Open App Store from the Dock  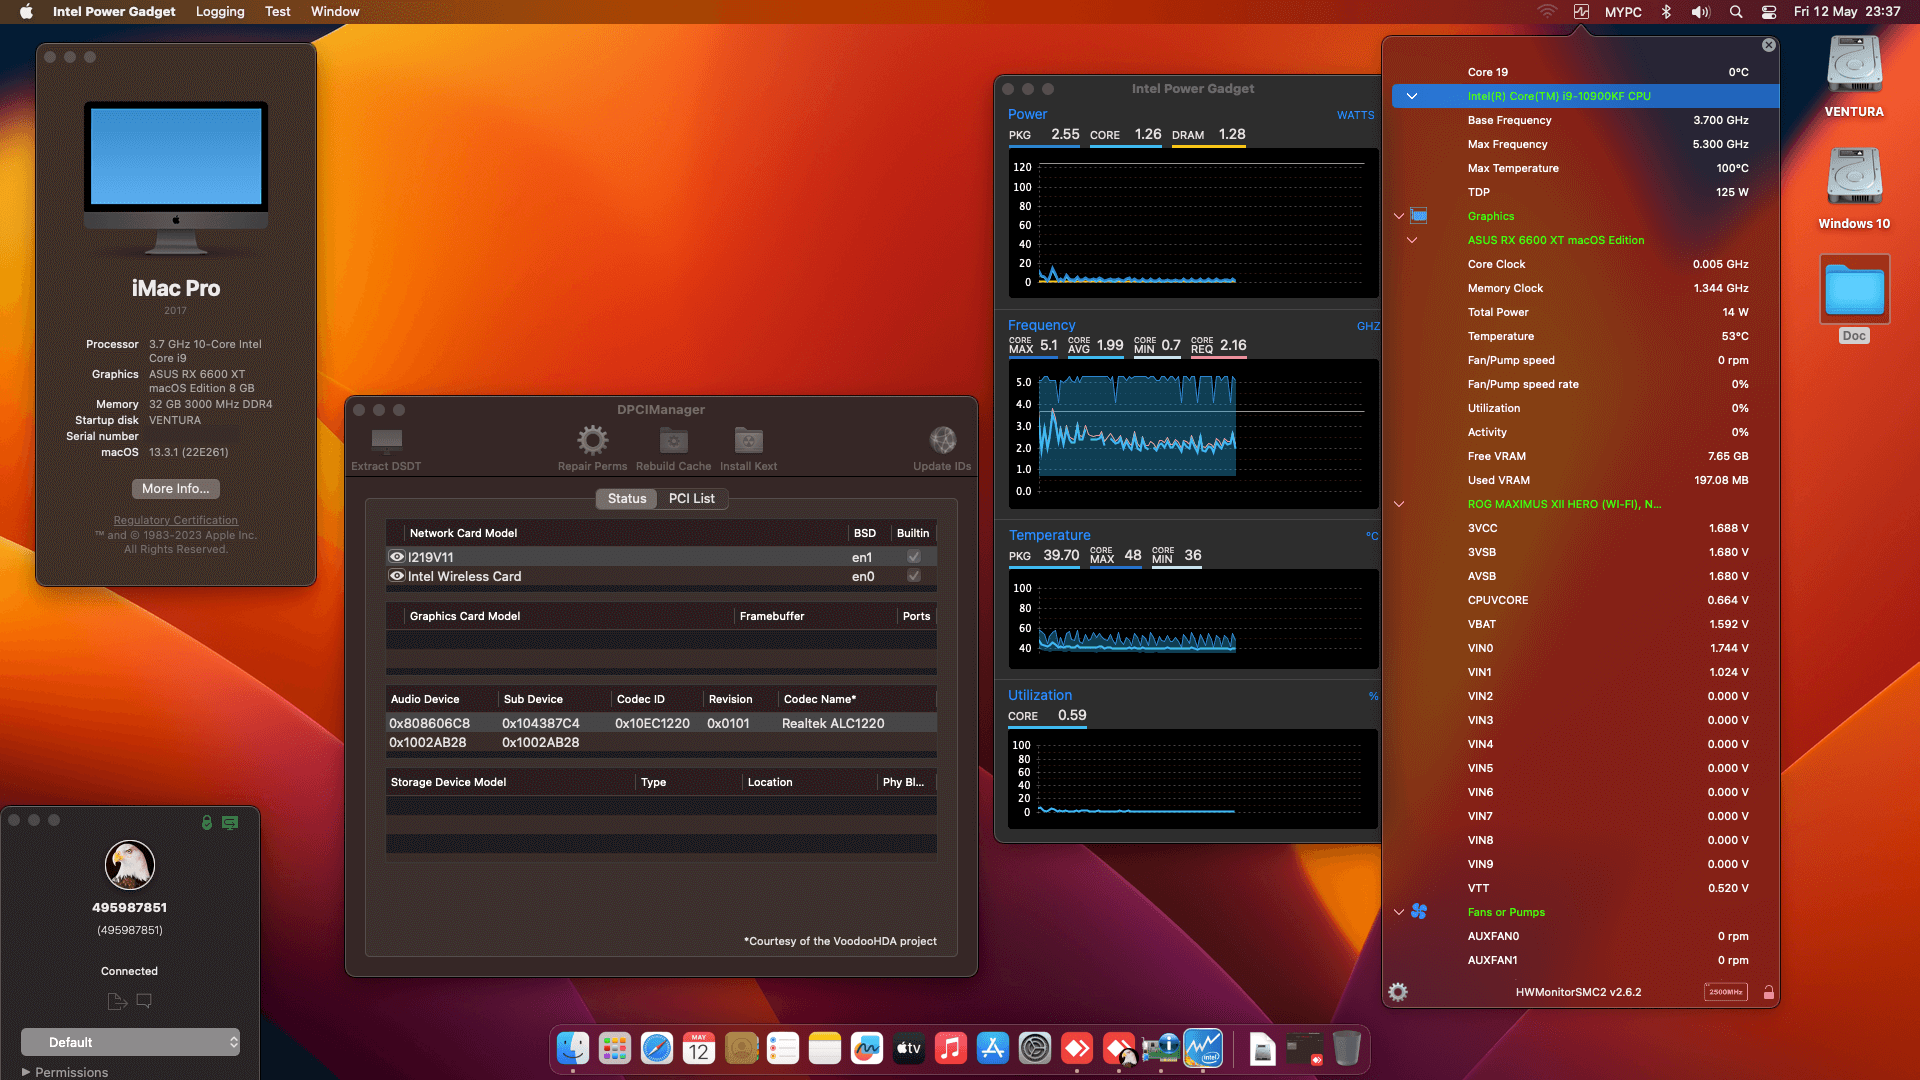click(x=993, y=1048)
